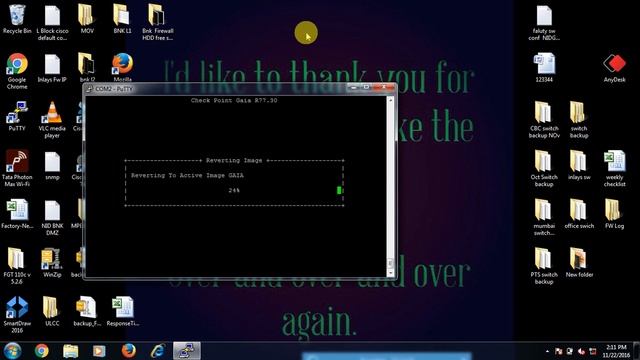This screenshot has width=640, height=360.
Task: Open File Explorer from the taskbar
Action: coord(70,351)
